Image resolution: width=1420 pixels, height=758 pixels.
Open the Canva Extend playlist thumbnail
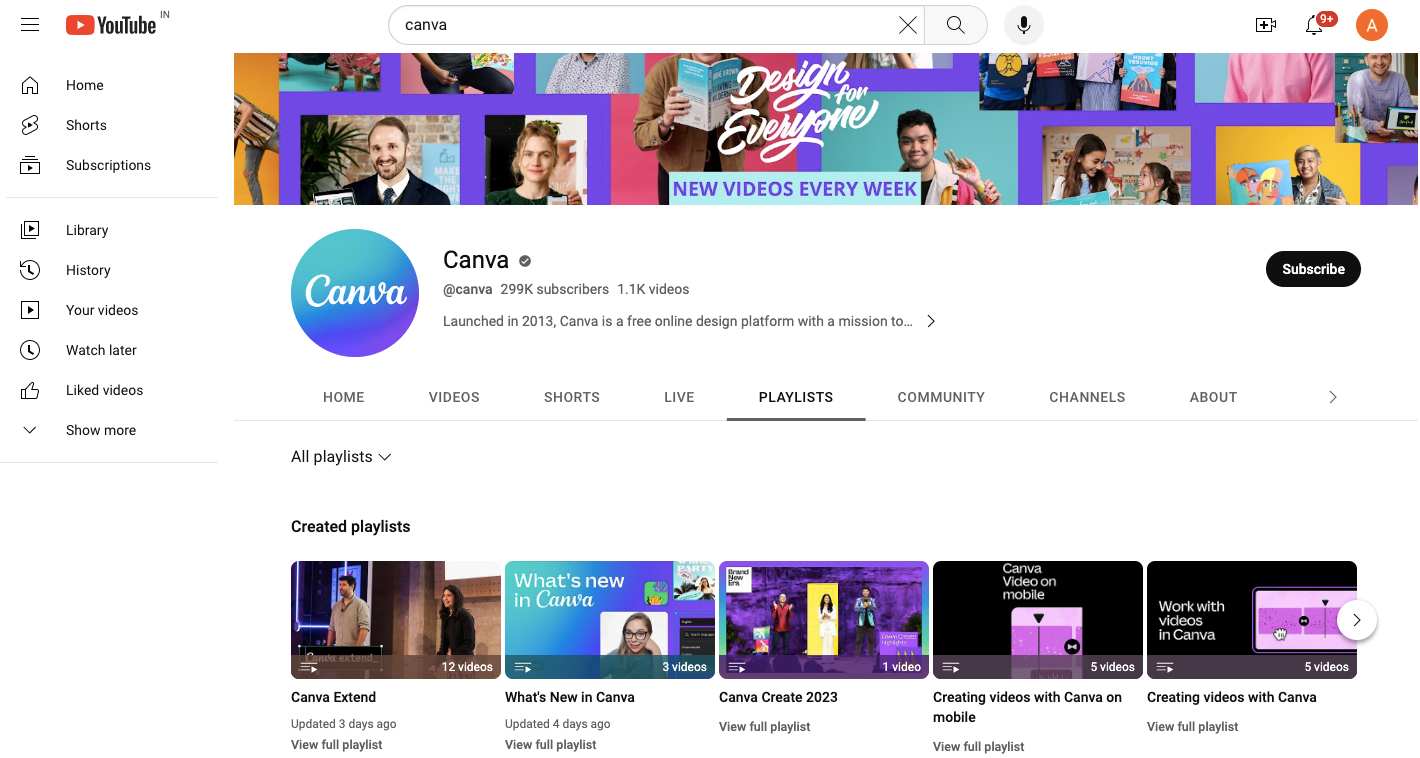[x=396, y=620]
